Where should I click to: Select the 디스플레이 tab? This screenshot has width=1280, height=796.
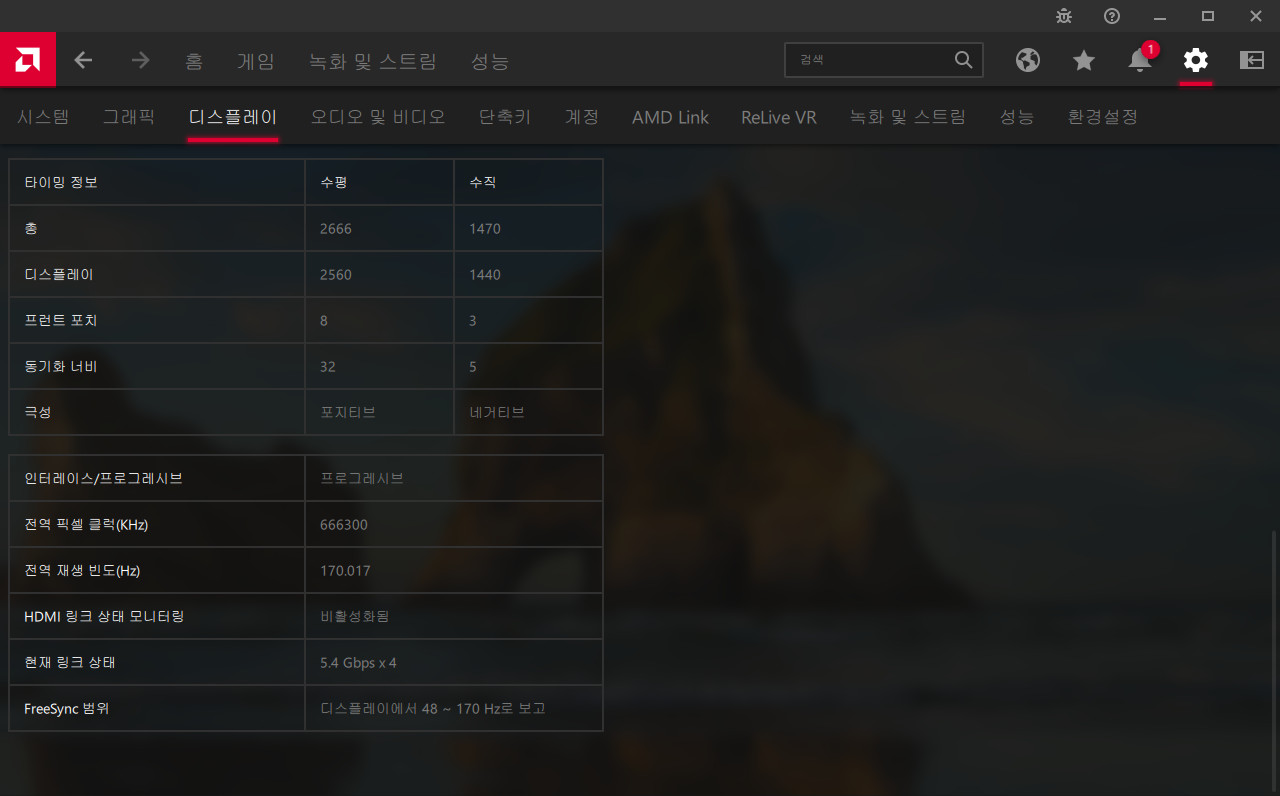[233, 117]
